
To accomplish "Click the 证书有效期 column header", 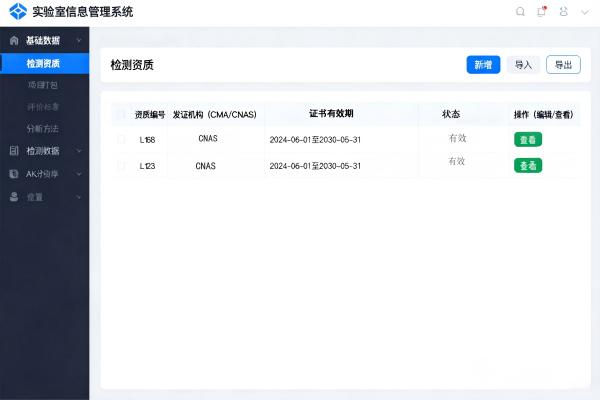I will (x=331, y=113).
